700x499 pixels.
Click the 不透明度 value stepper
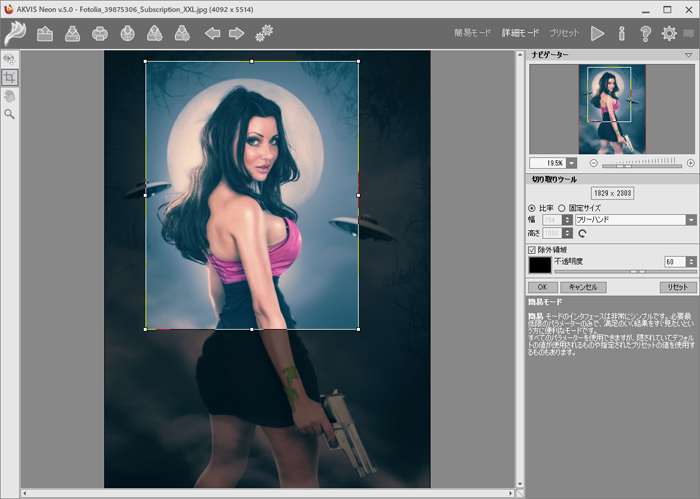pos(691,262)
